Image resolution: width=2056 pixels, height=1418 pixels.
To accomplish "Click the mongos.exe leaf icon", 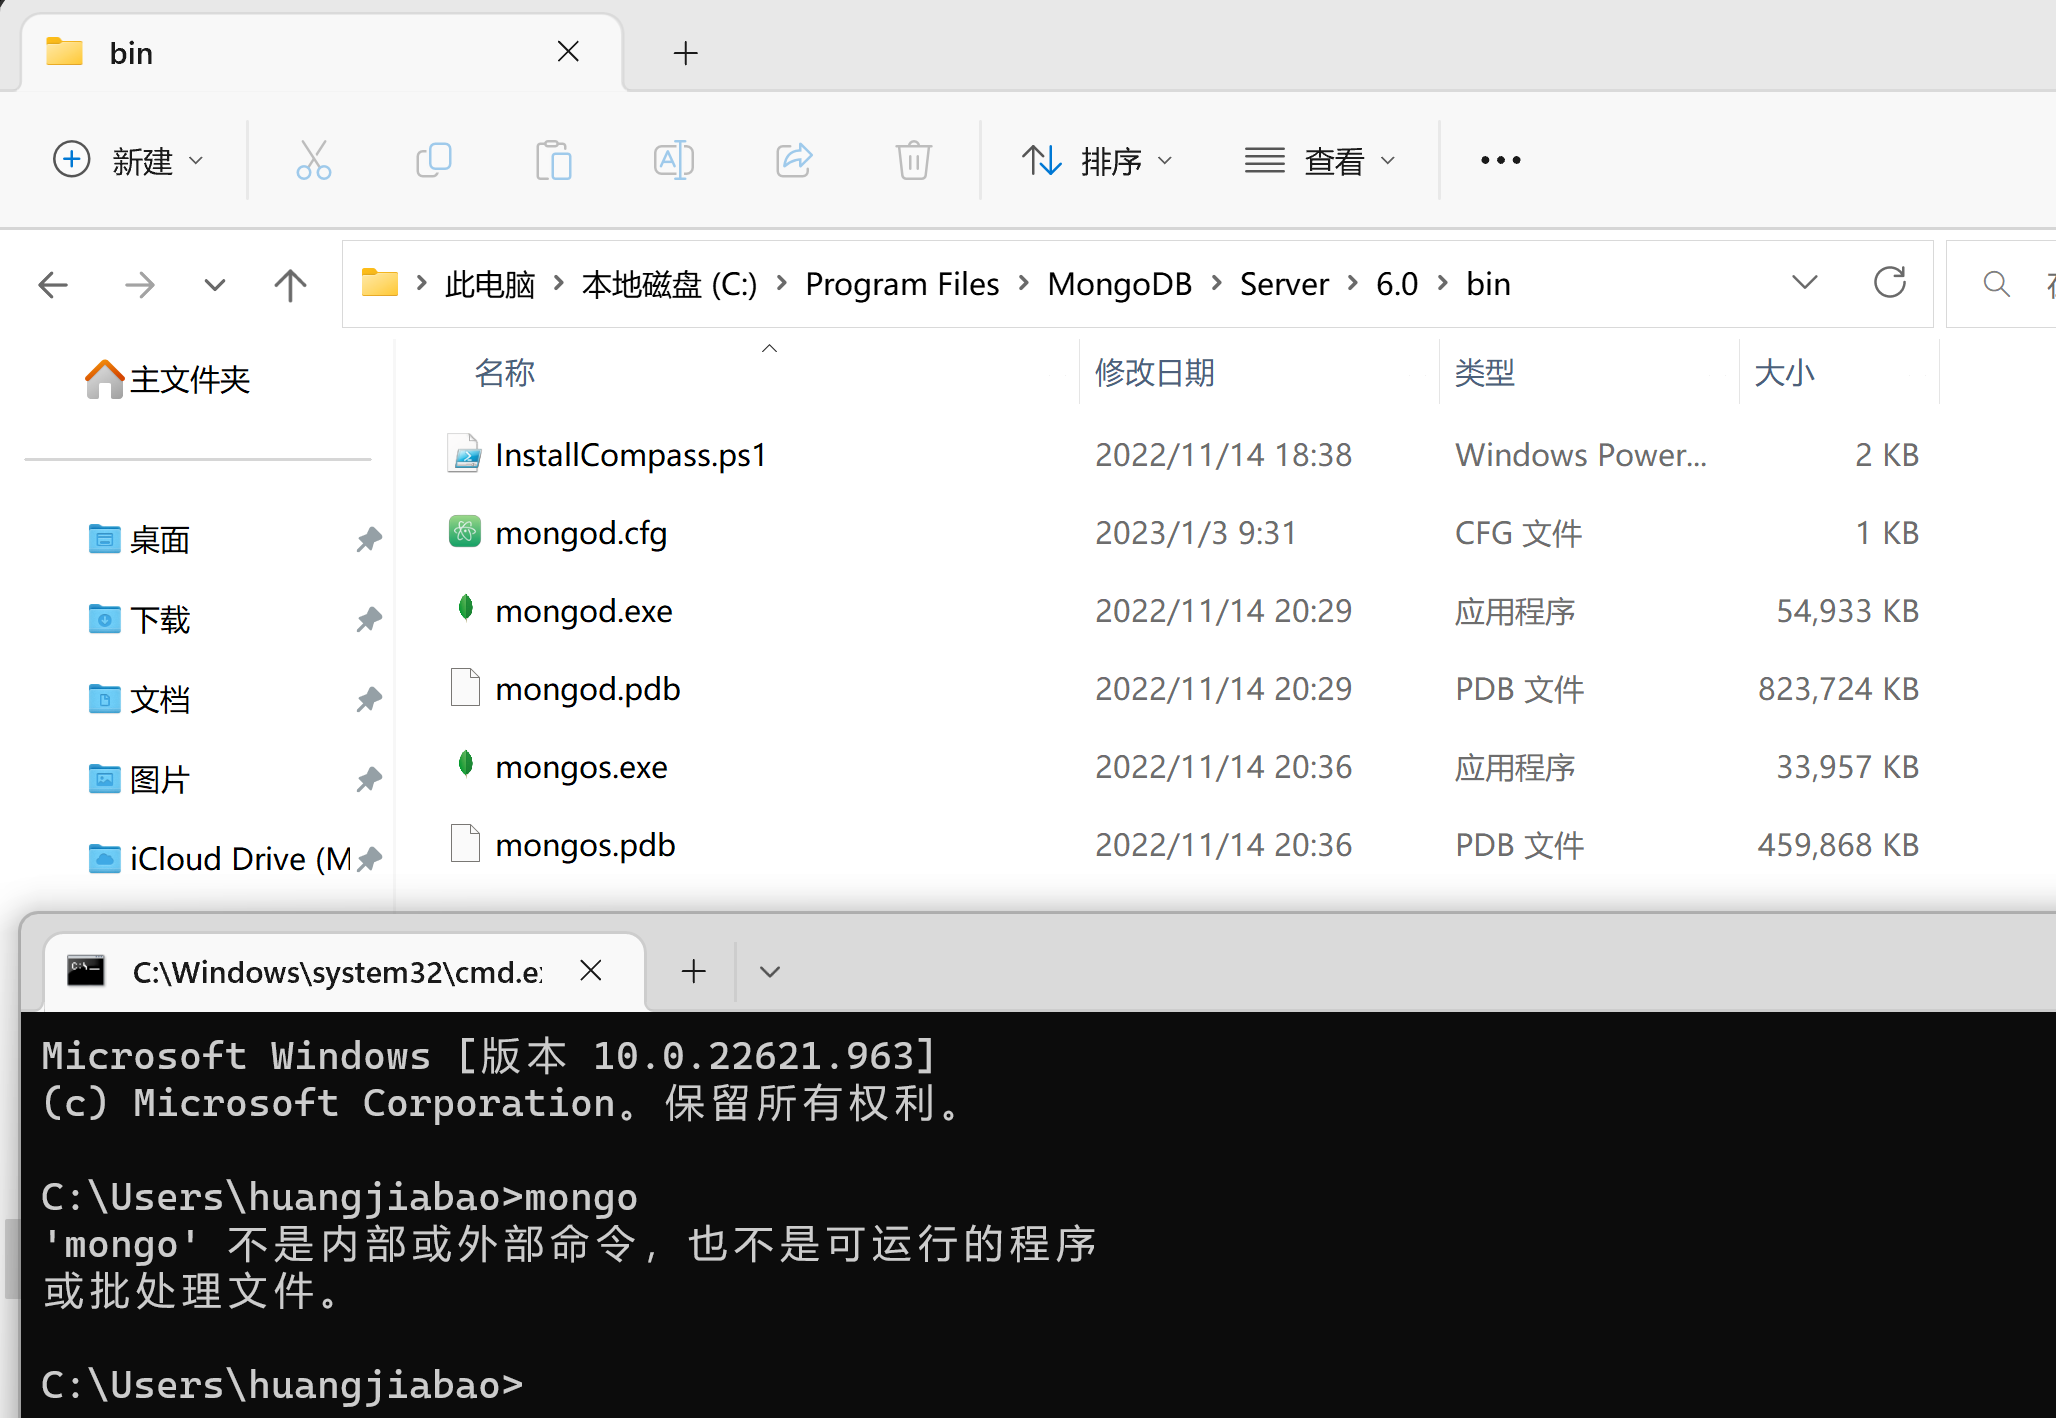I will 465,765.
